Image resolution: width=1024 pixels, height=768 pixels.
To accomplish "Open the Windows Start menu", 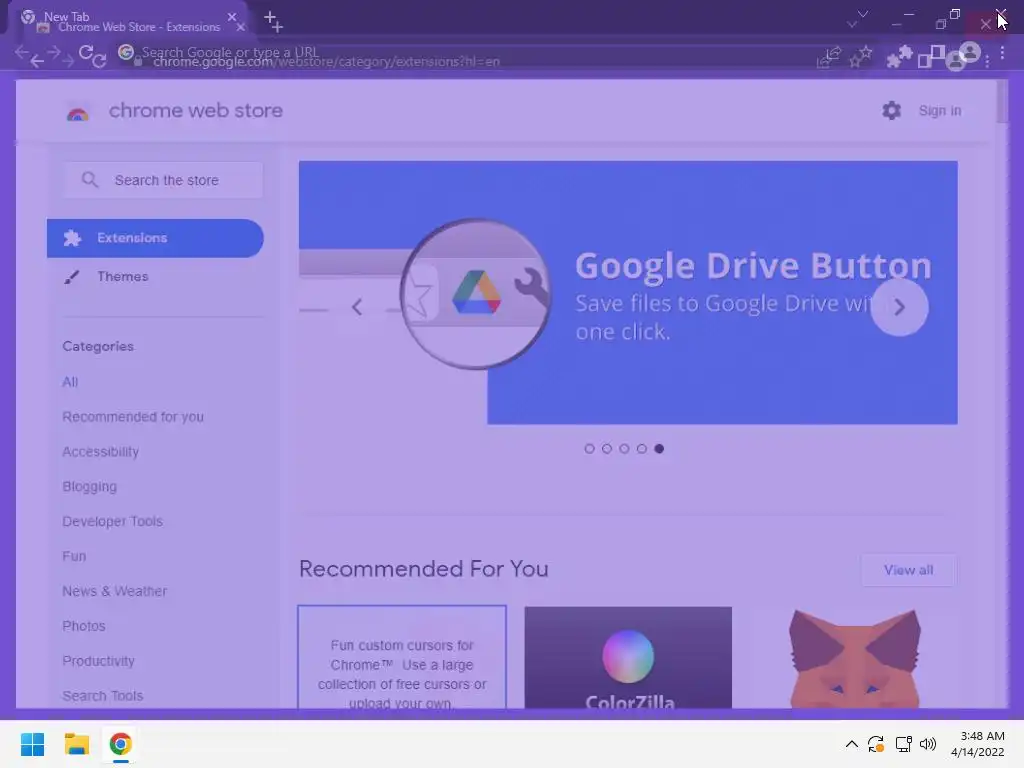I will pos(32,744).
